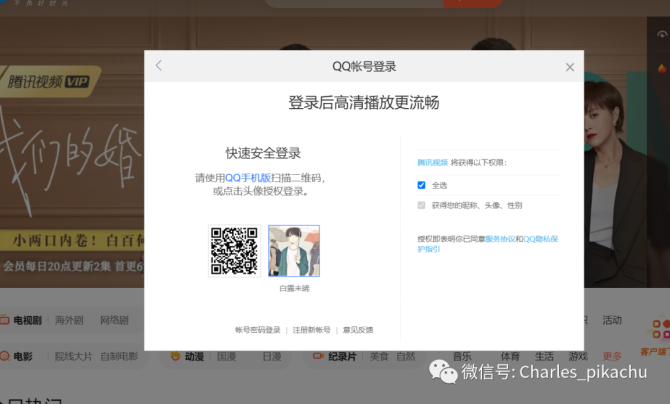670x404 pixels.
Task: Select 体育 in background page
Action: 510,357
